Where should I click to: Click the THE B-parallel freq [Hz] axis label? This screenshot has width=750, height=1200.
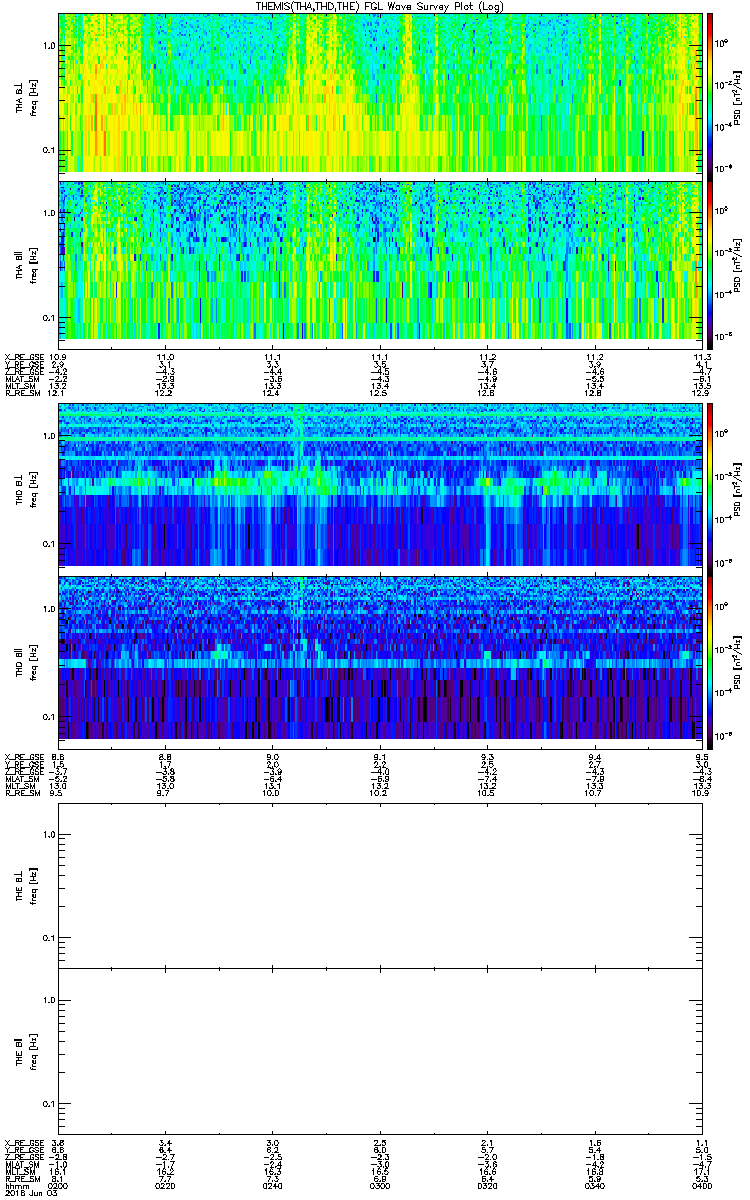(x=34, y=1050)
